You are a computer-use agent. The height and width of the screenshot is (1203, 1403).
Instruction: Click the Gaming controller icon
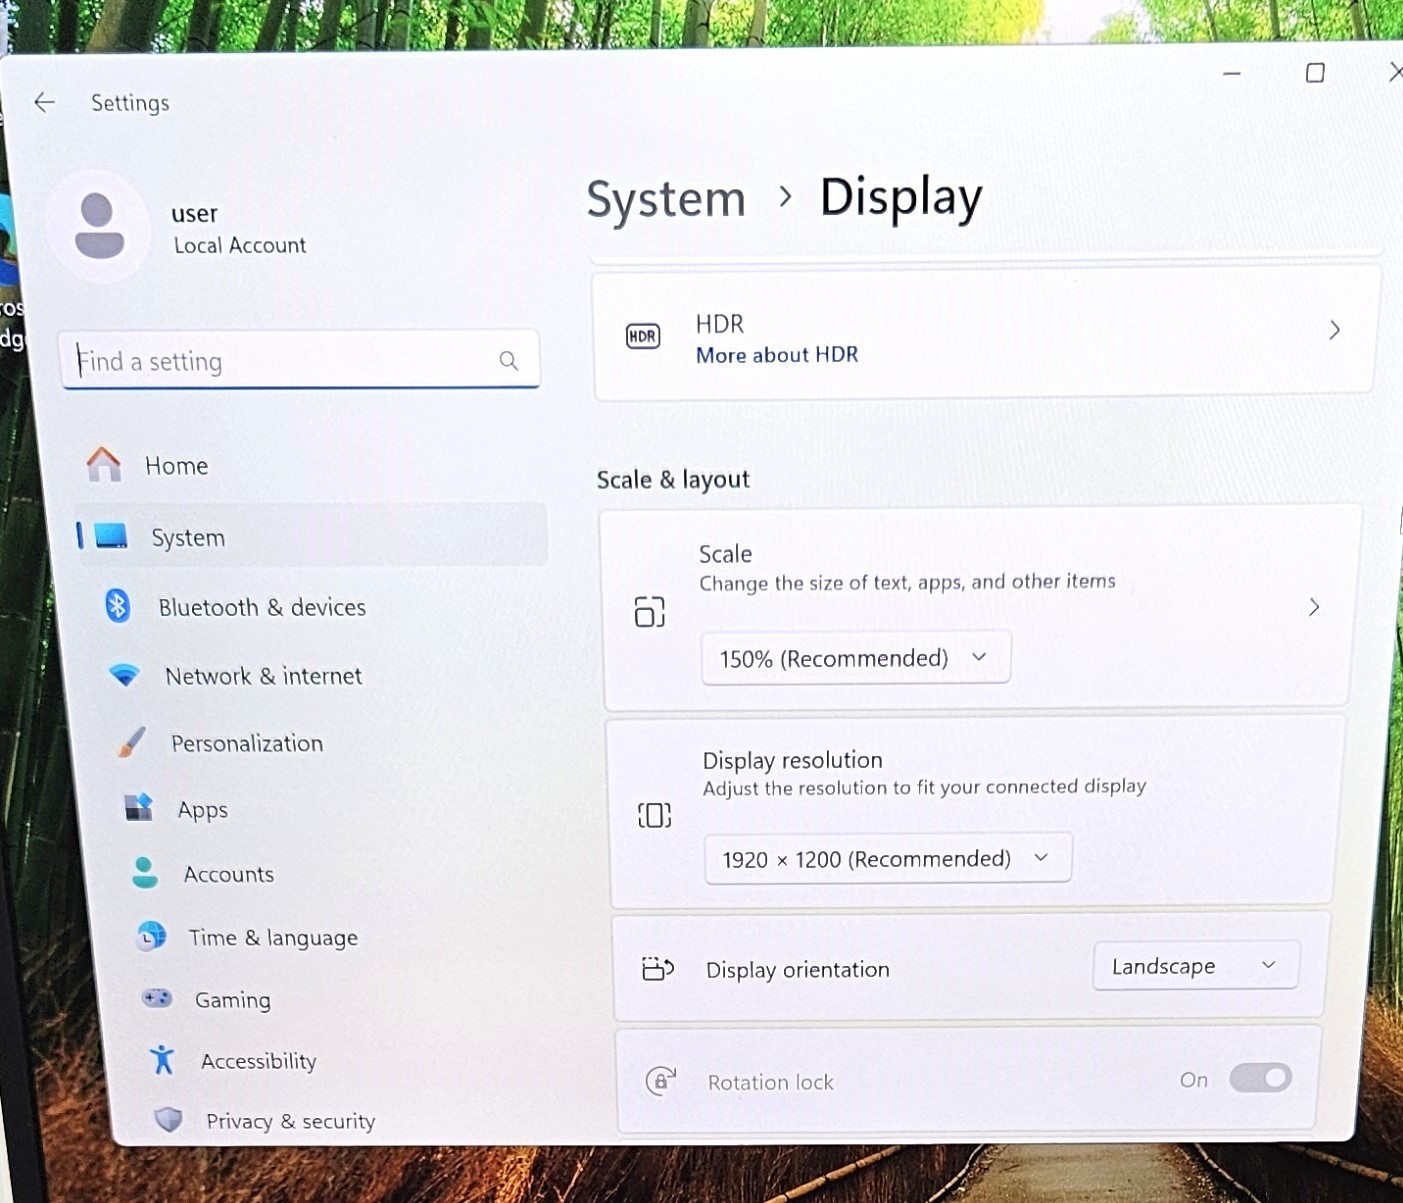click(x=157, y=998)
